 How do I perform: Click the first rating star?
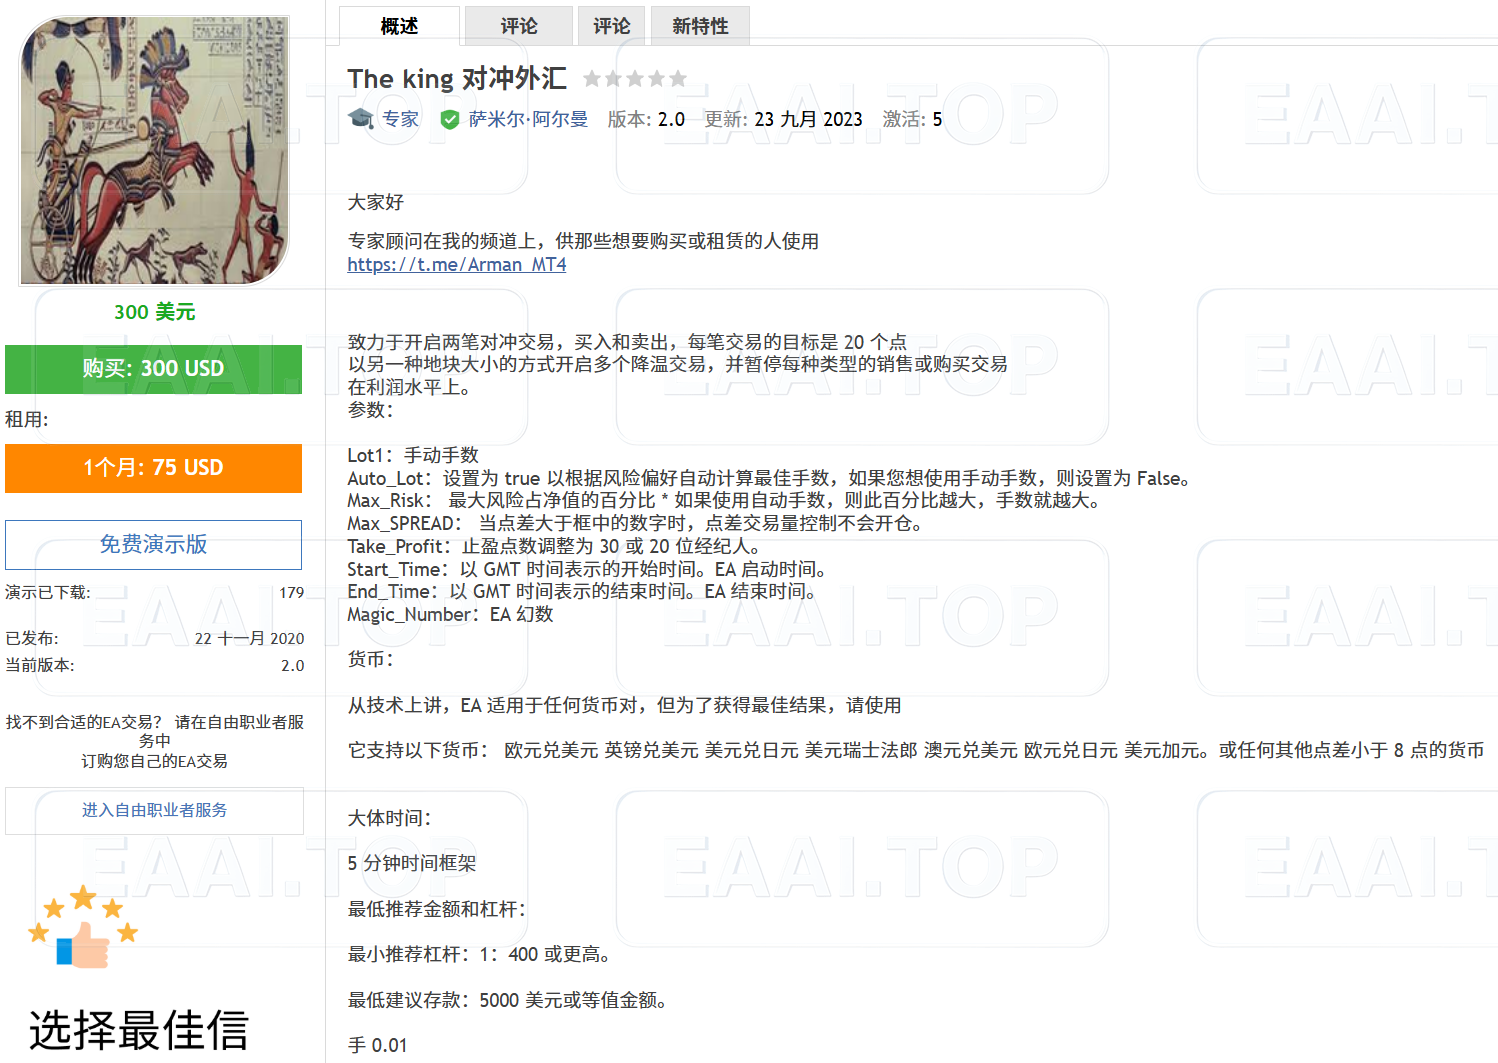point(594,78)
